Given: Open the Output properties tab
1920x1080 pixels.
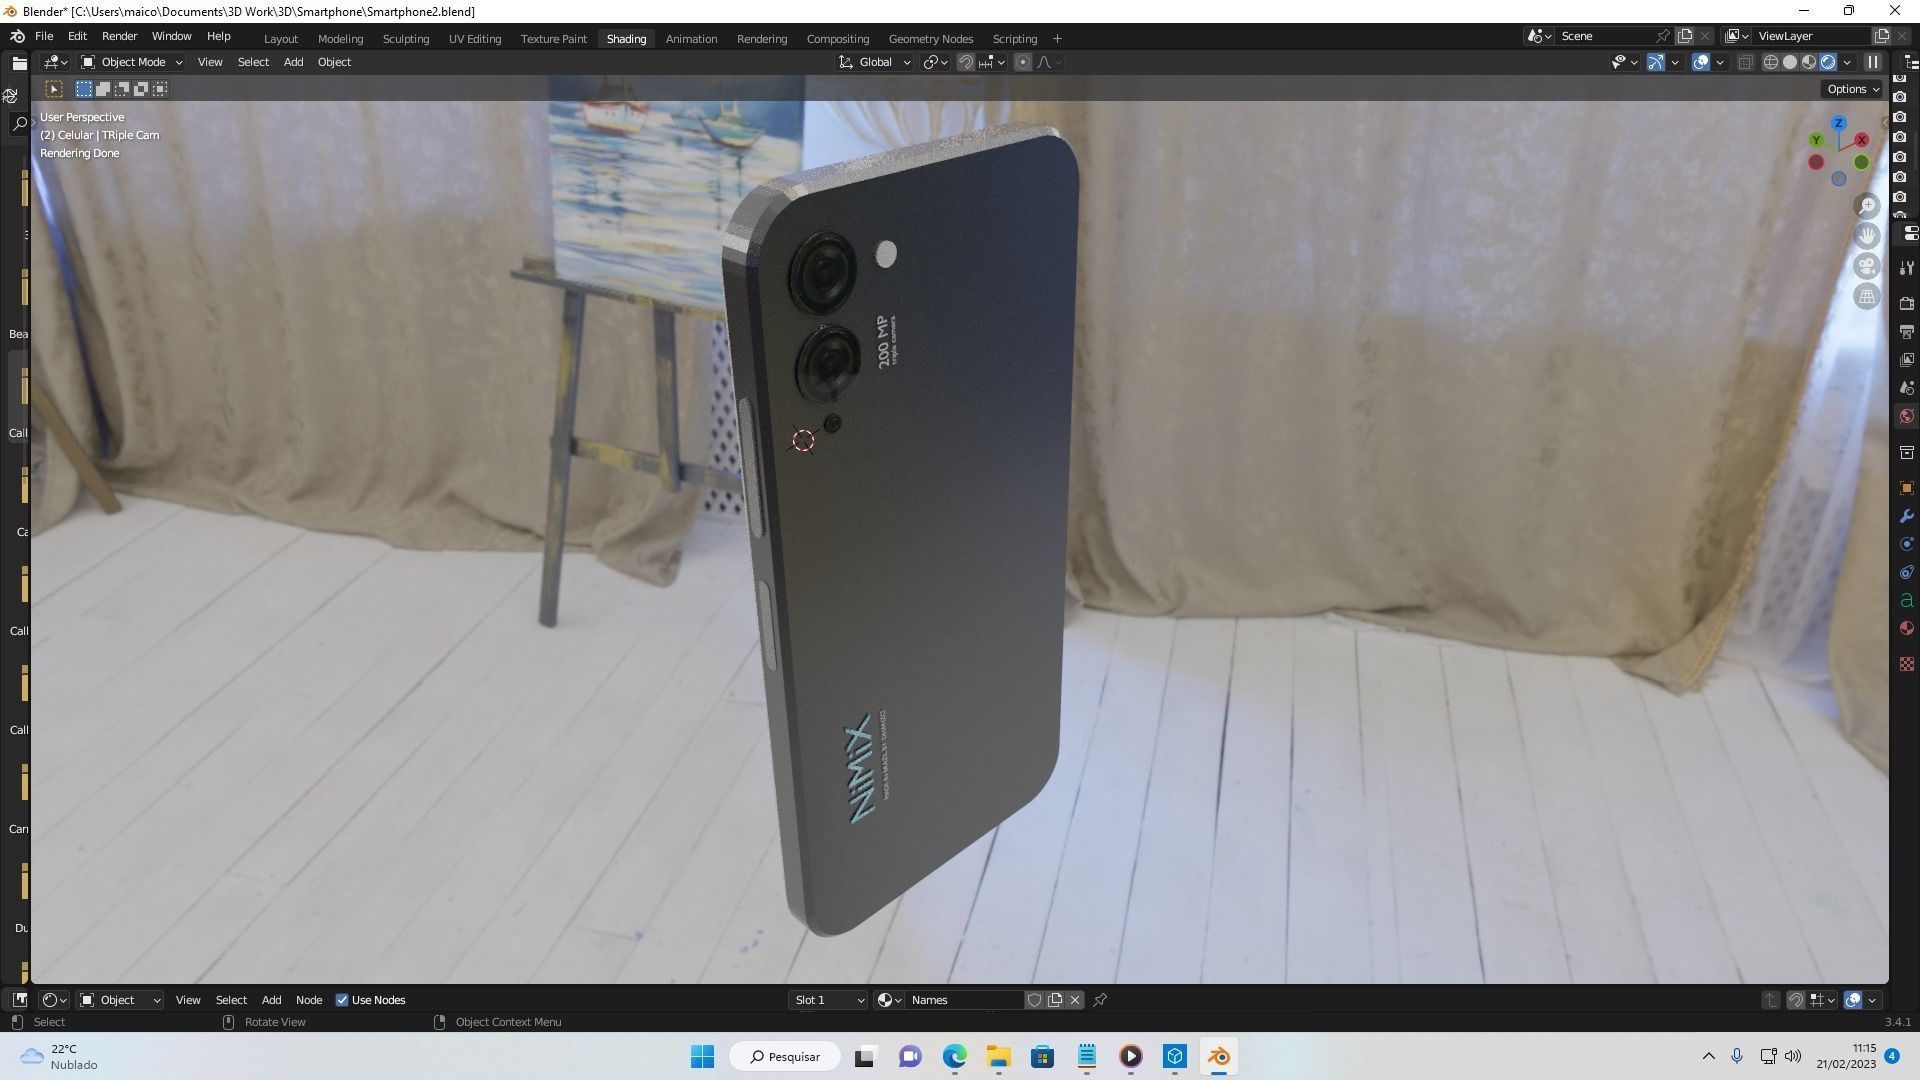Looking at the screenshot, I should 1907,331.
